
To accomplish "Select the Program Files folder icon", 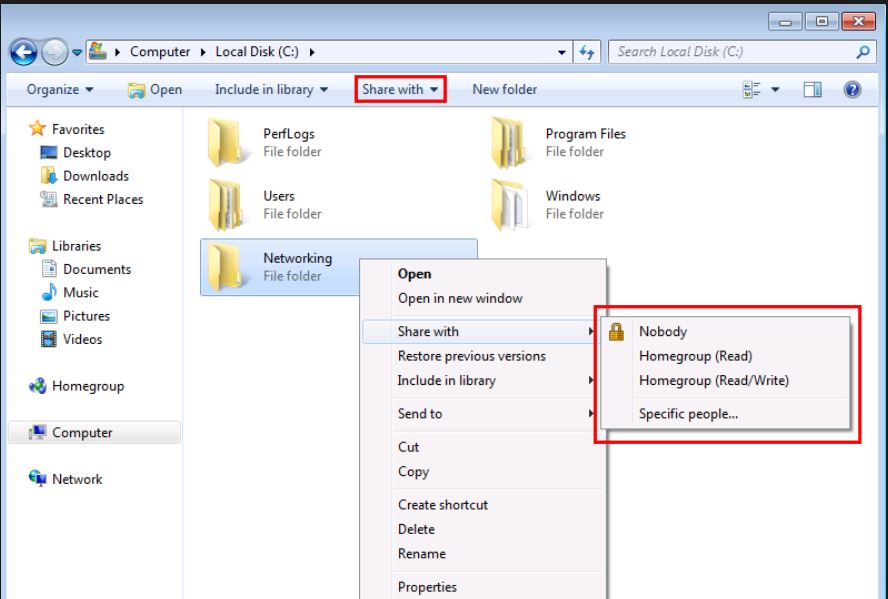I will click(509, 142).
